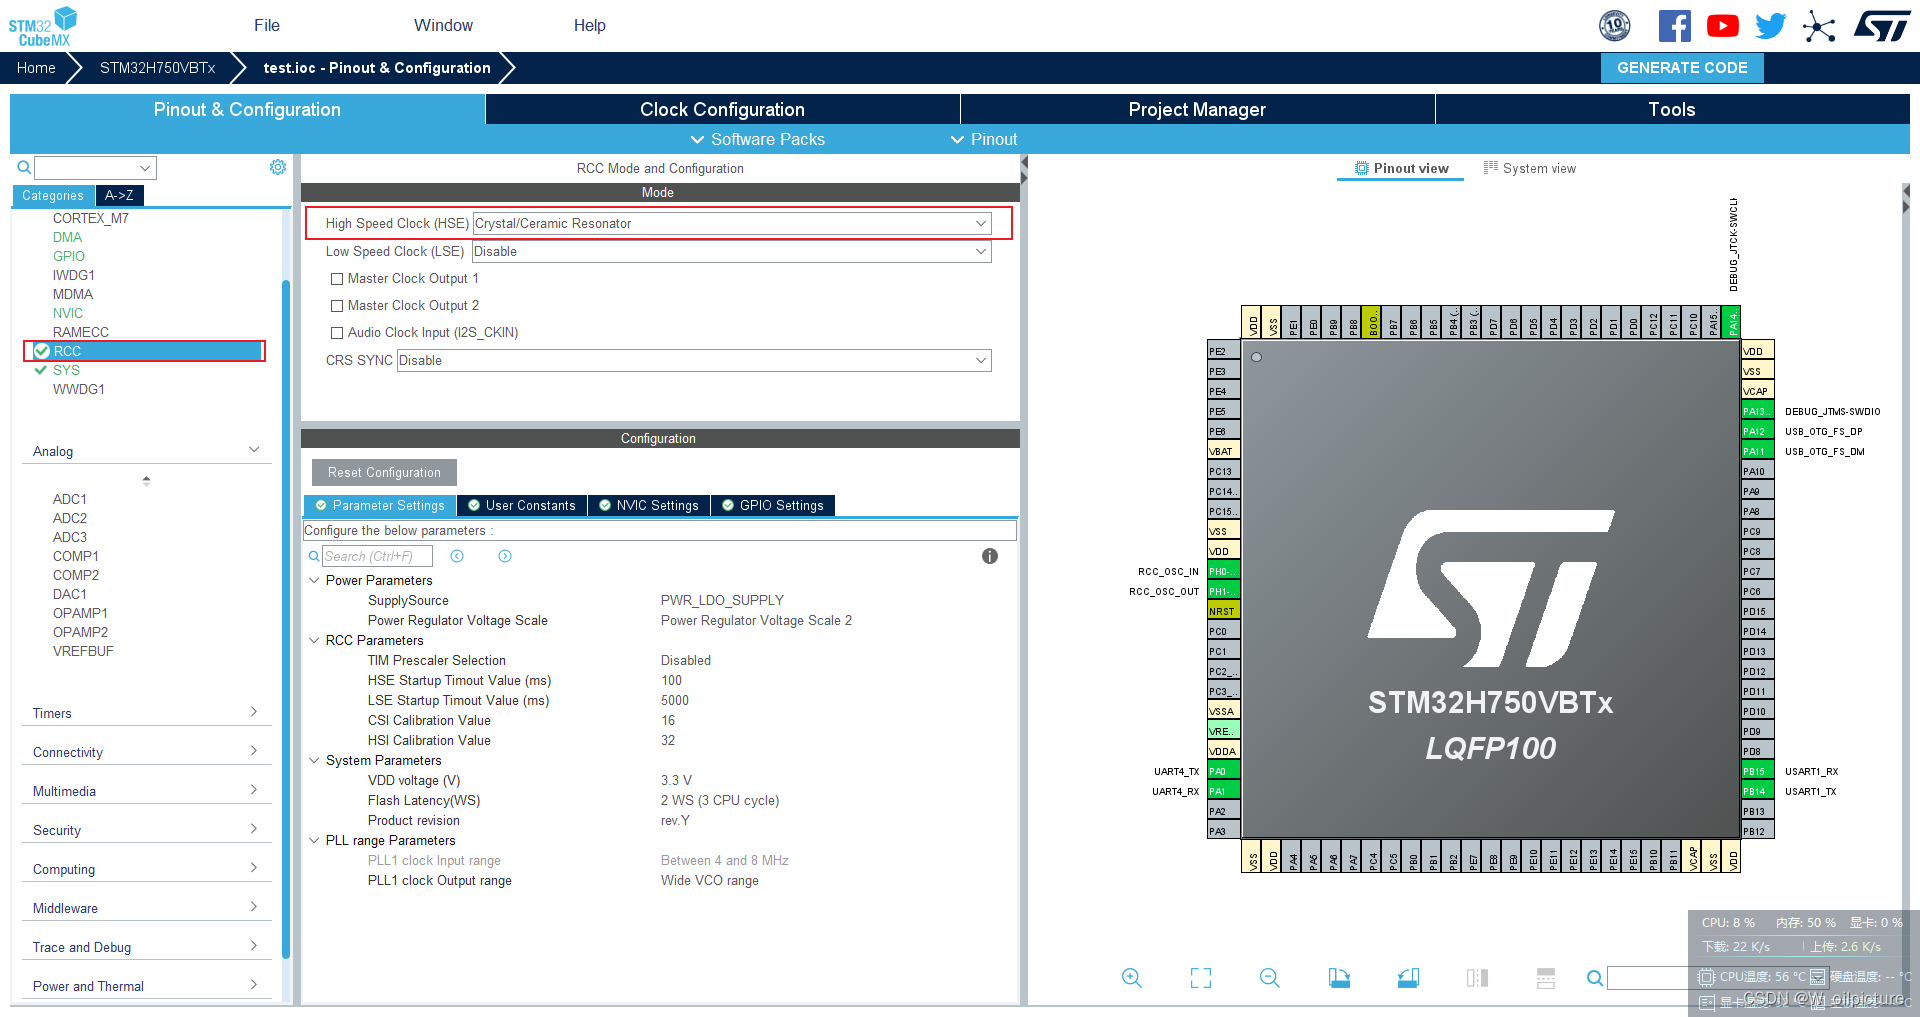Open the ST anniversary badge icon
The width and height of the screenshot is (1920, 1017).
[1615, 26]
